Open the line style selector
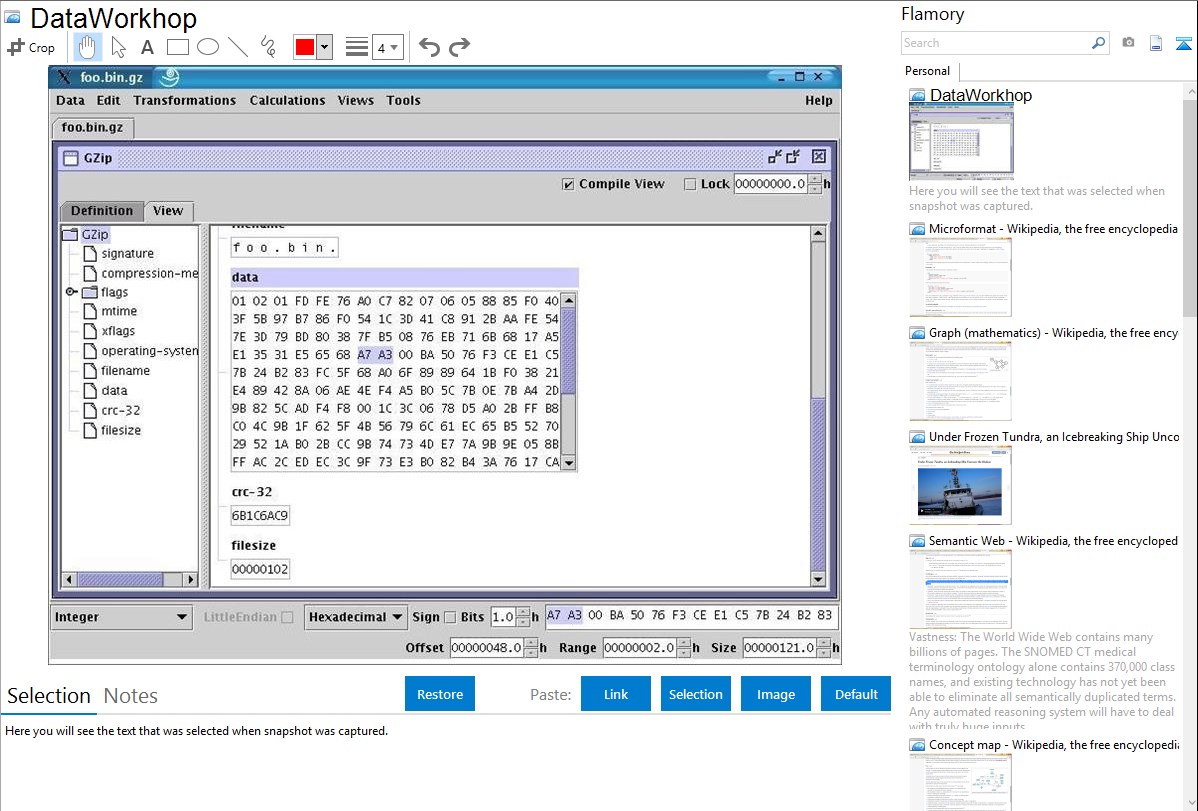Screen dimensions: 1198x811 pos(357,47)
